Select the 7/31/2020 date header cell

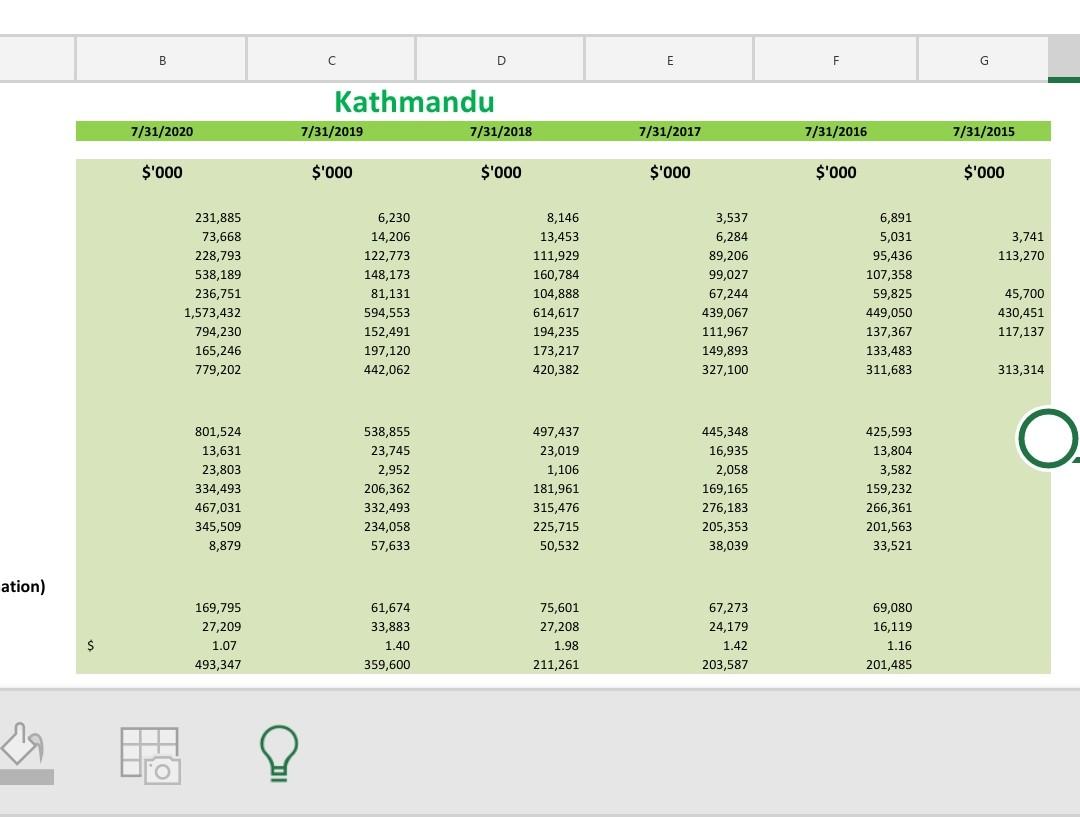(162, 132)
